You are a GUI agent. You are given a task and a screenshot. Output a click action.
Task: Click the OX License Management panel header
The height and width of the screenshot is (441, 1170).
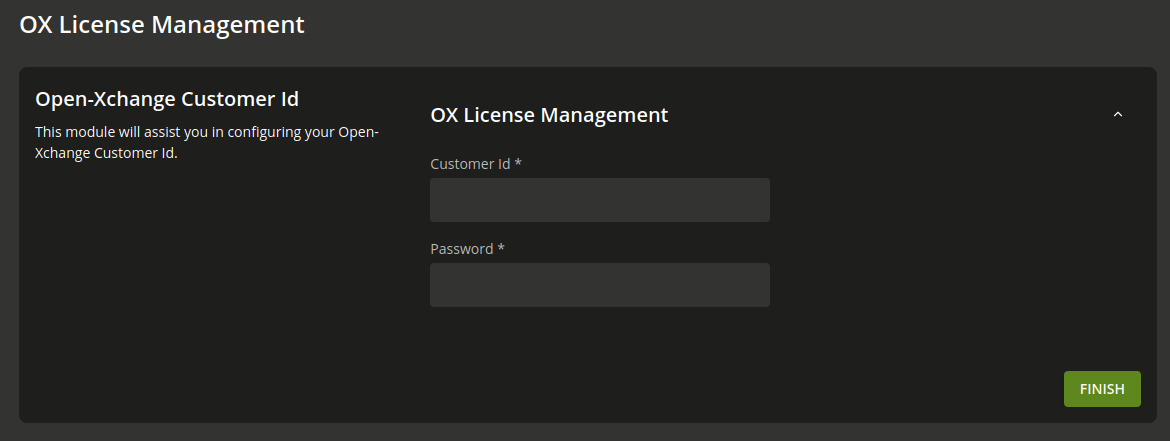pyautogui.click(x=549, y=115)
